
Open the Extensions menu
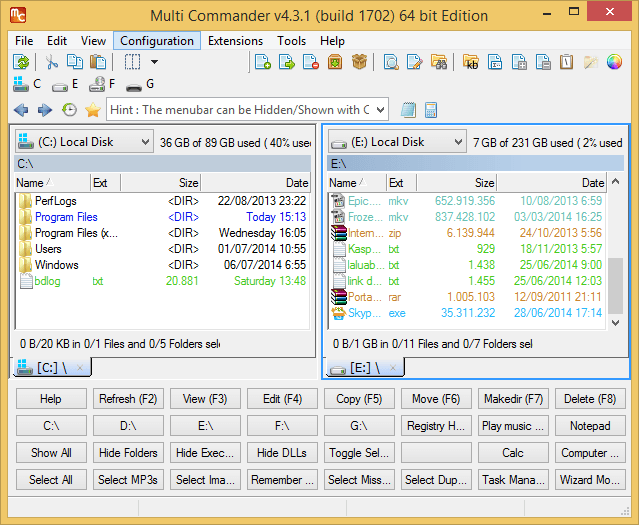pos(236,41)
